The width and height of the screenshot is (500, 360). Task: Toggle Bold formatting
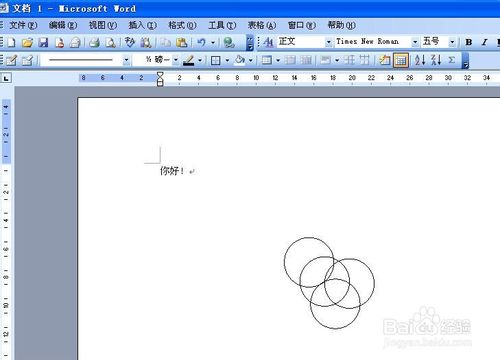pyautogui.click(x=469, y=42)
